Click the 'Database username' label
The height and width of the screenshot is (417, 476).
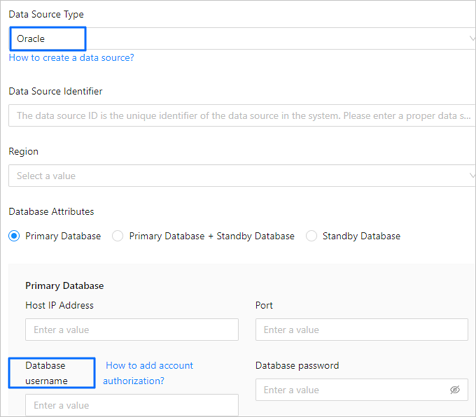click(46, 373)
